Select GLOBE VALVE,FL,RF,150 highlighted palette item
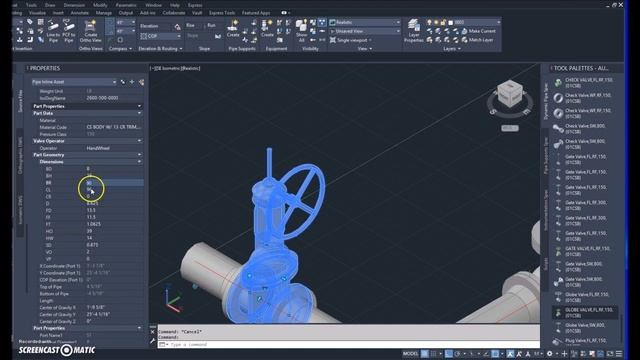This screenshot has height=360, width=640. pos(586,313)
